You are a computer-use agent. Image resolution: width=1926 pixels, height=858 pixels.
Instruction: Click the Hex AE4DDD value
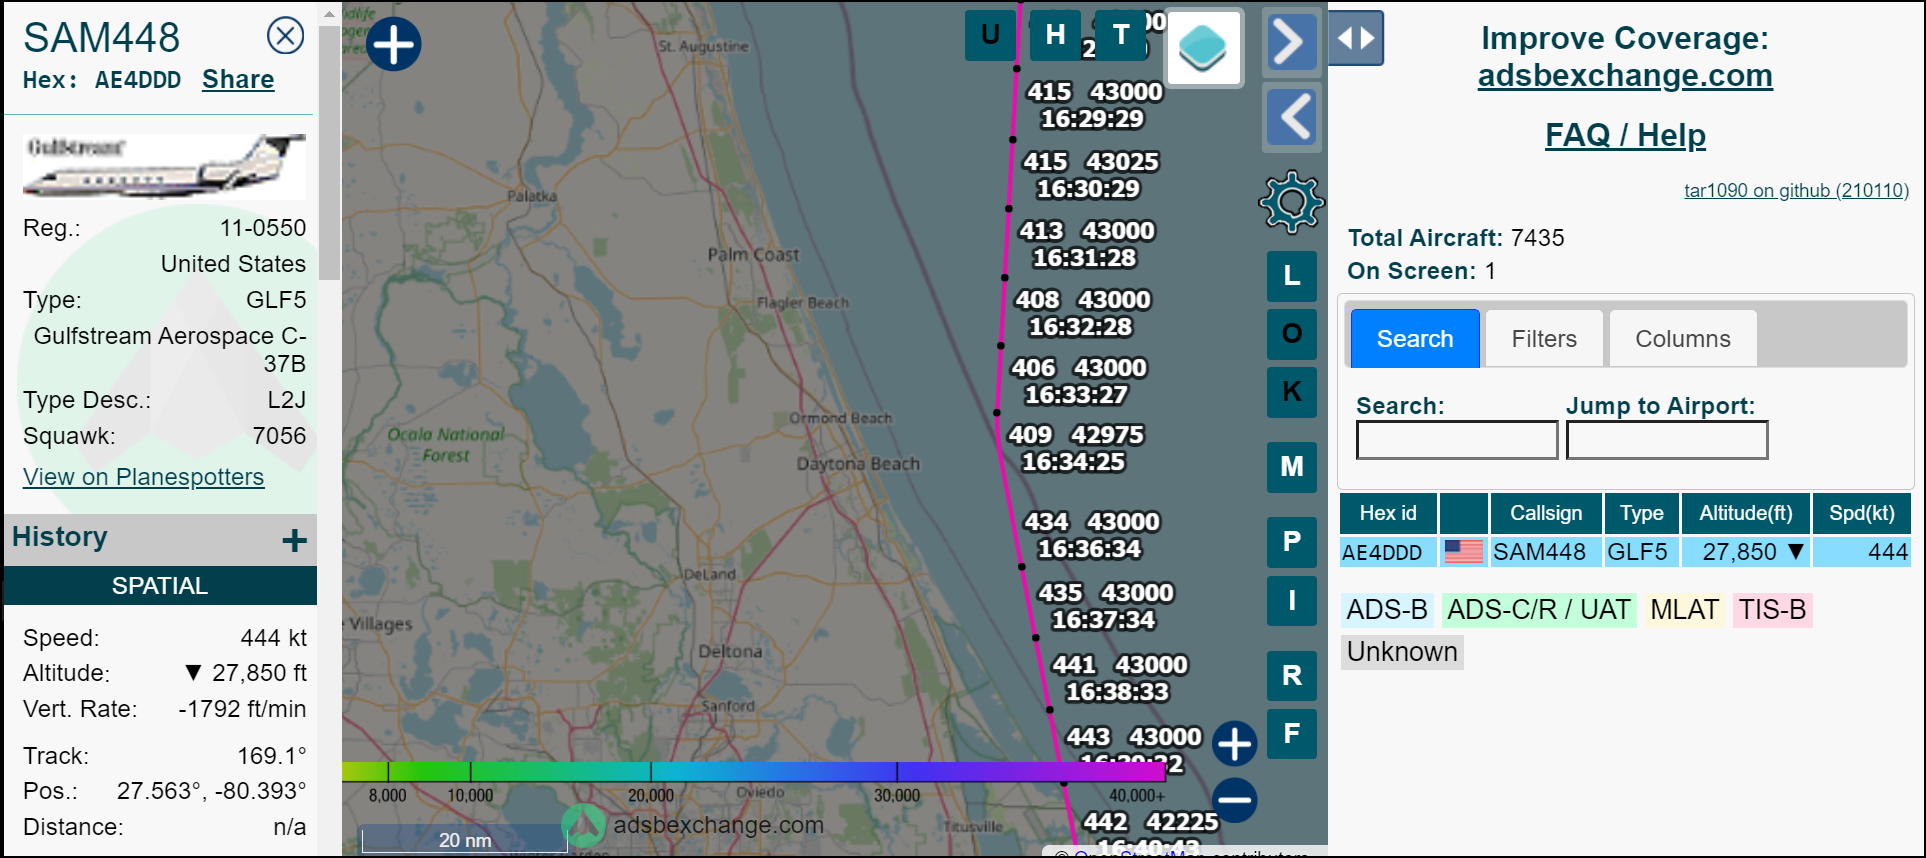click(138, 80)
